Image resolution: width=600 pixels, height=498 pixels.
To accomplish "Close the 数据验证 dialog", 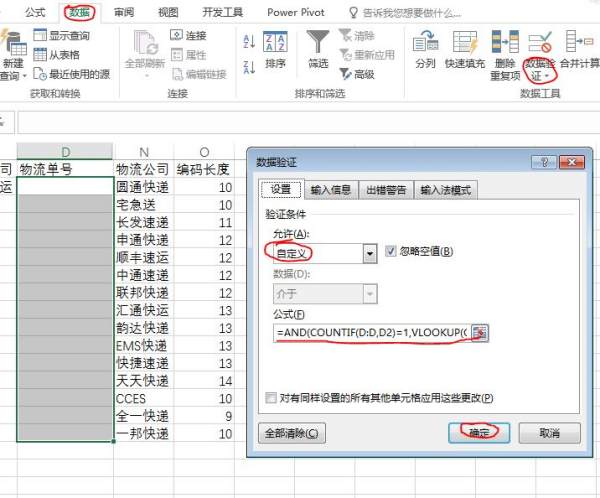I will 572,162.
